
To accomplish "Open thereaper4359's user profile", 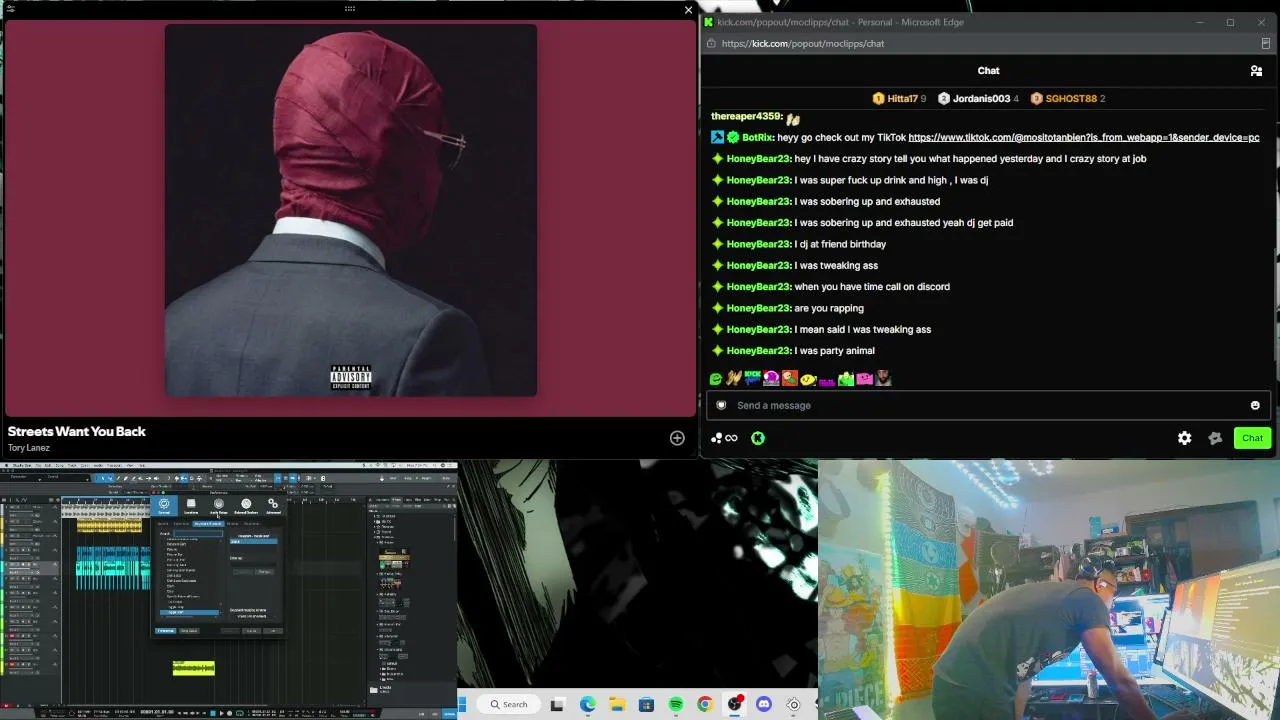I will click(x=746, y=117).
